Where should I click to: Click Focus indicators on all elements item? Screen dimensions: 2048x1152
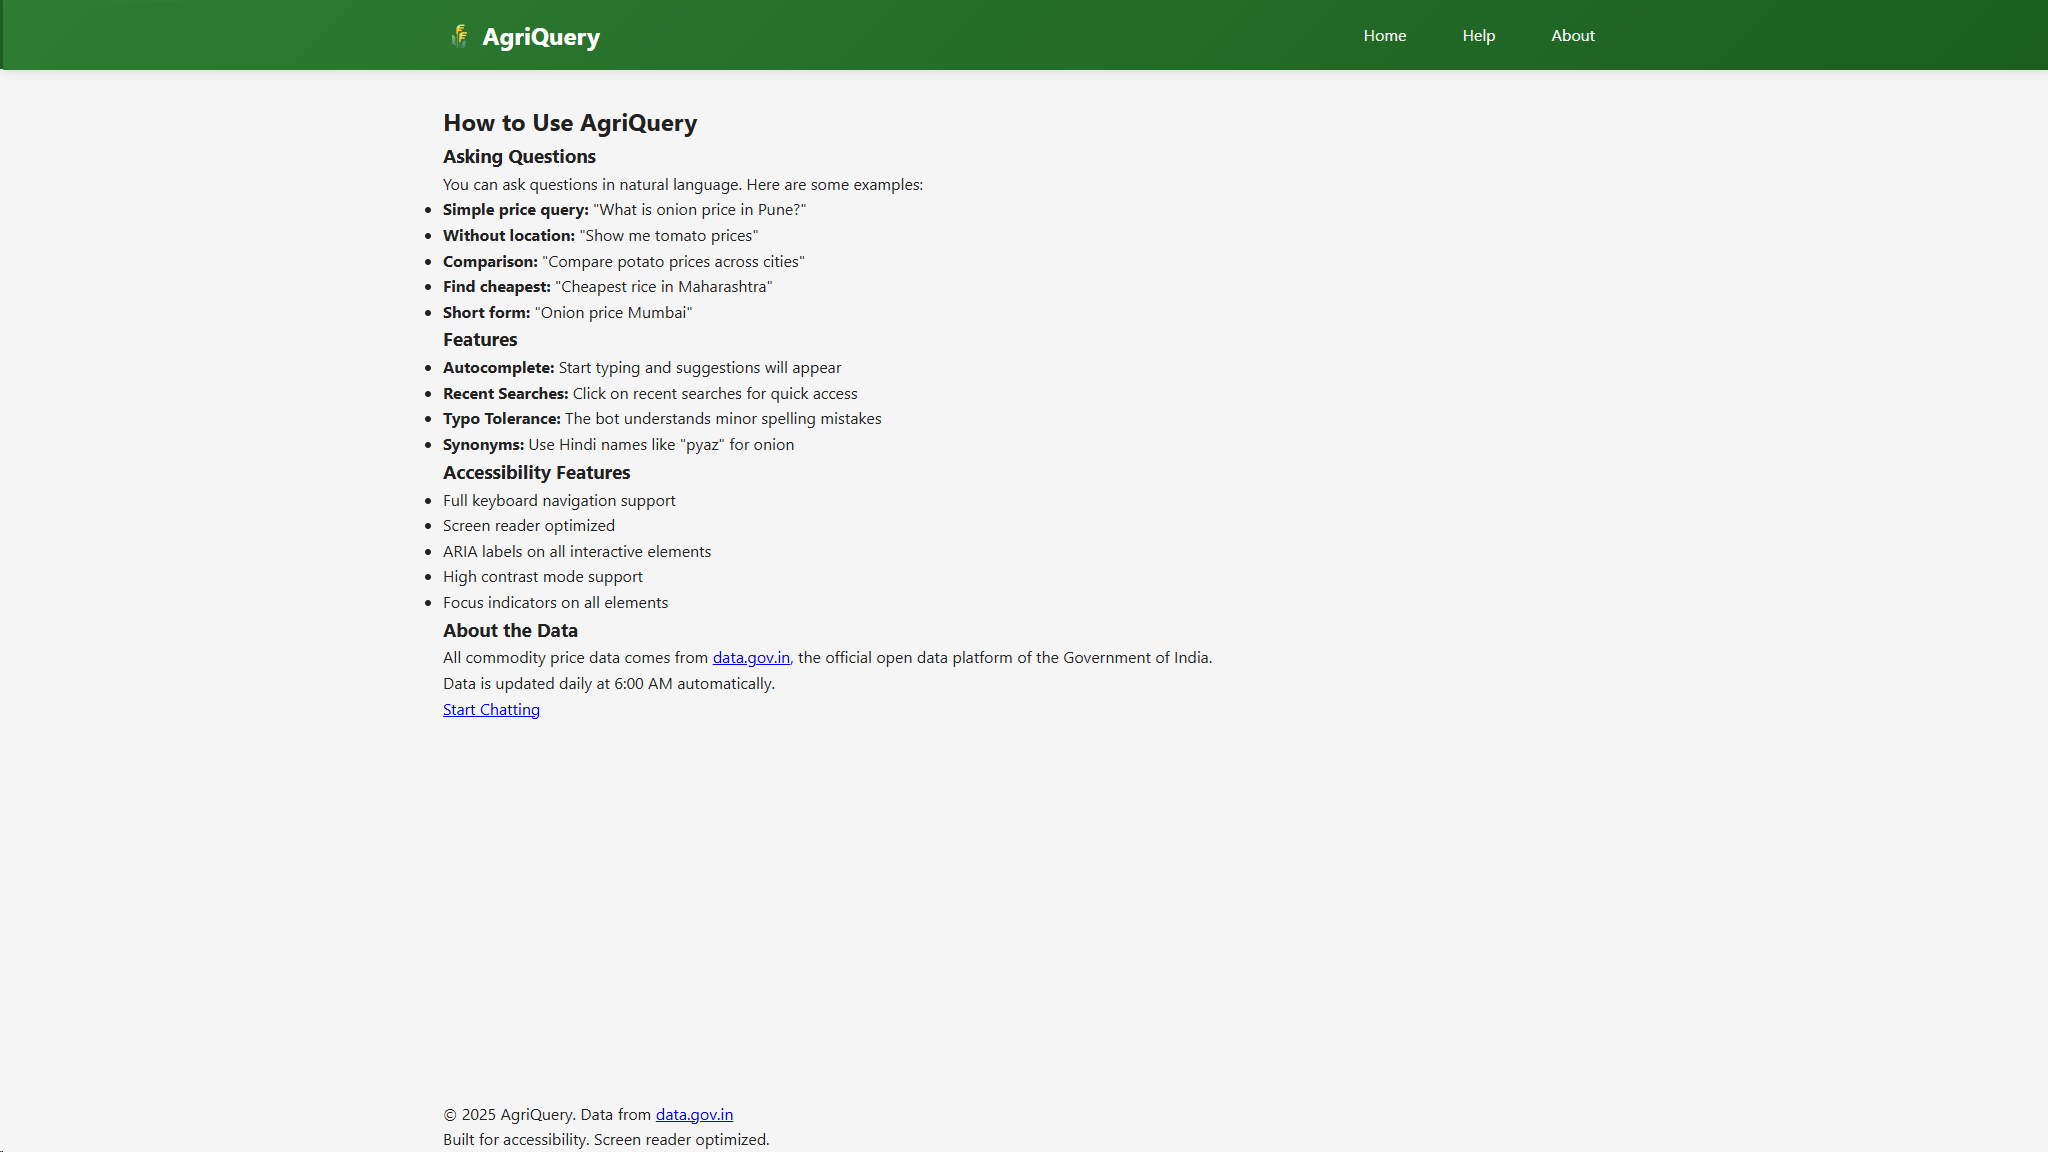(x=555, y=602)
